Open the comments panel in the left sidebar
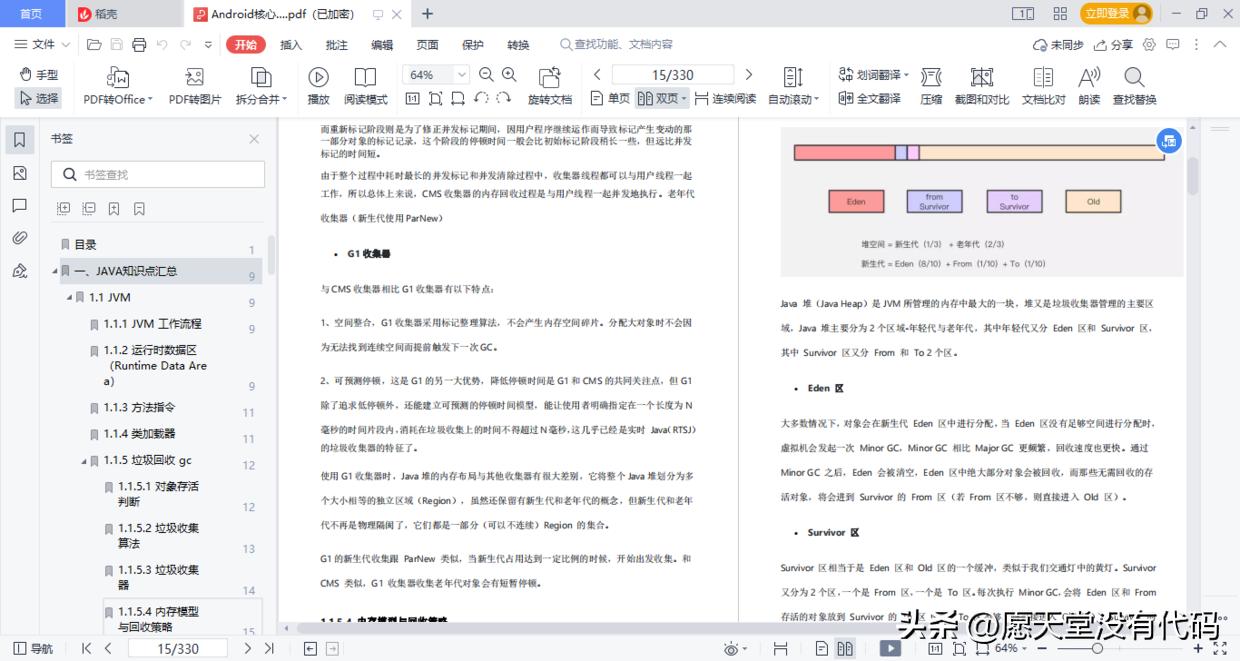The image size is (1240, 661). pyautogui.click(x=18, y=206)
